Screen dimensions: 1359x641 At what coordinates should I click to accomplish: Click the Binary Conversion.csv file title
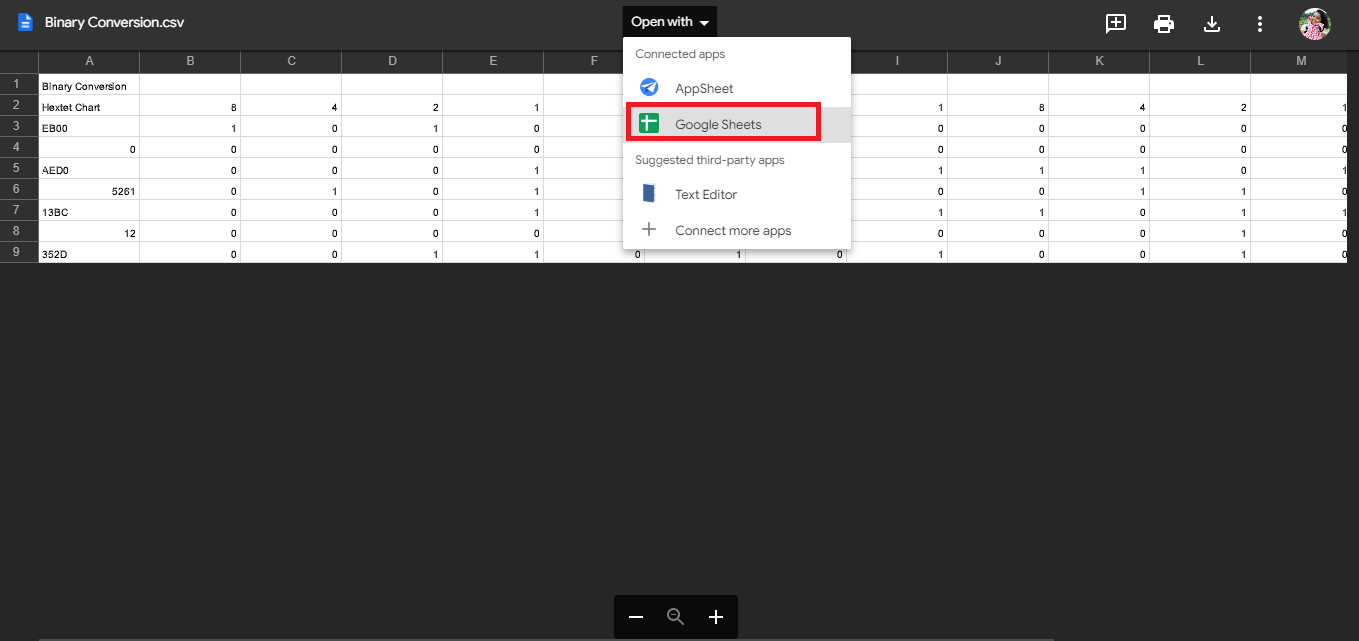click(114, 22)
